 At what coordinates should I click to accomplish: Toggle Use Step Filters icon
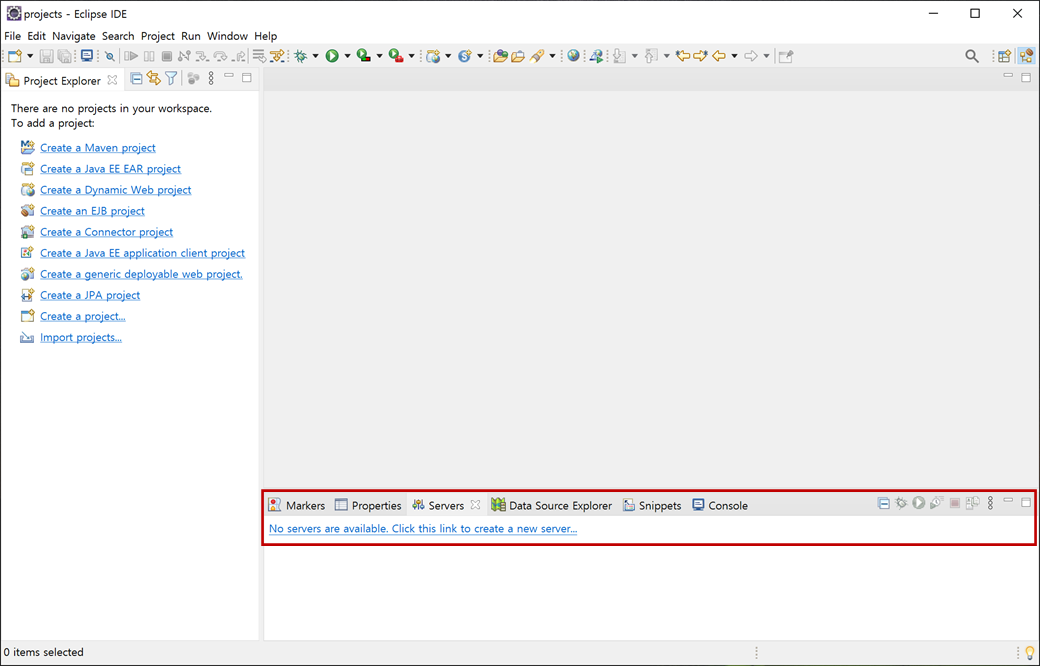[x=277, y=56]
